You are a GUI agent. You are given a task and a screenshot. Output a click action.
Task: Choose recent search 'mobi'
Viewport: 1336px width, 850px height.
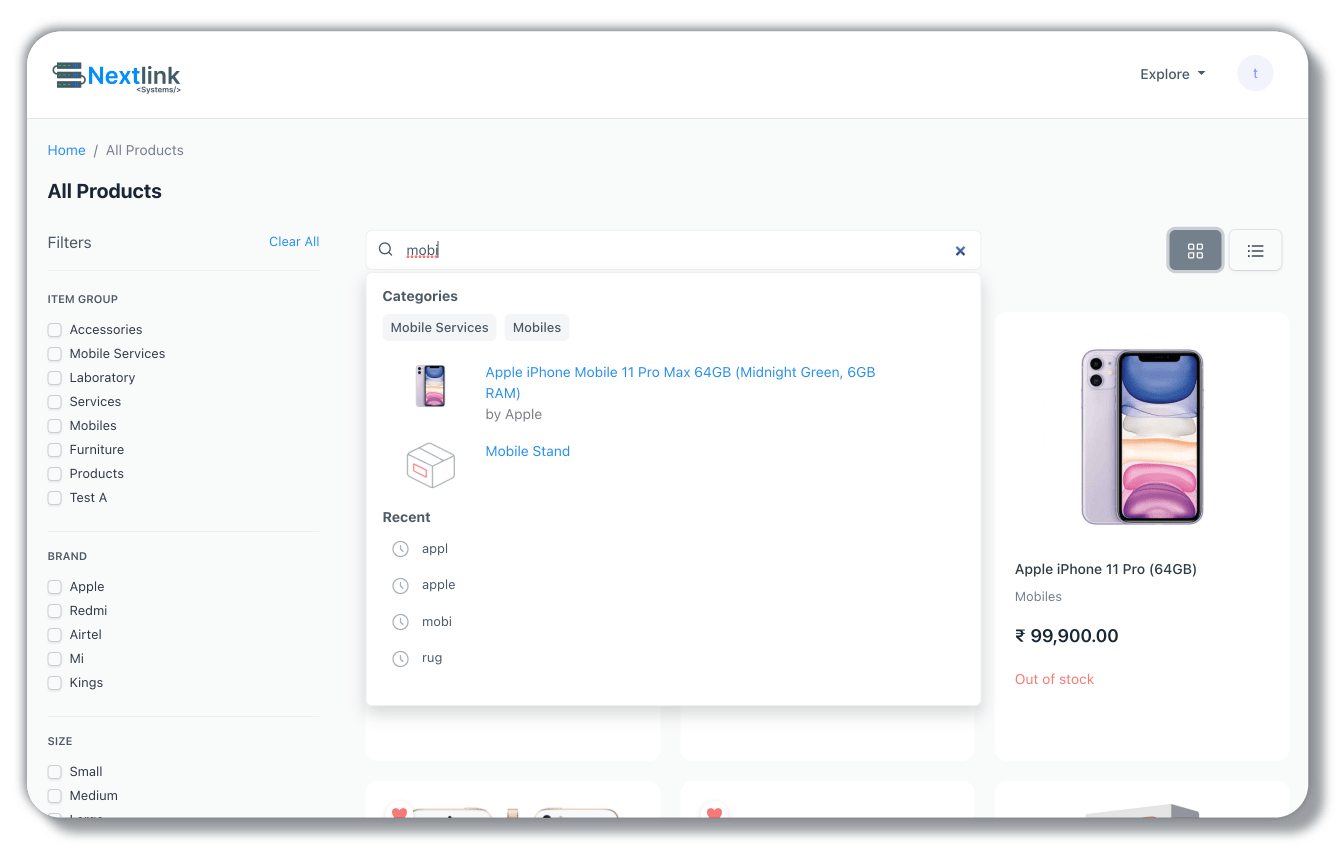[437, 622]
